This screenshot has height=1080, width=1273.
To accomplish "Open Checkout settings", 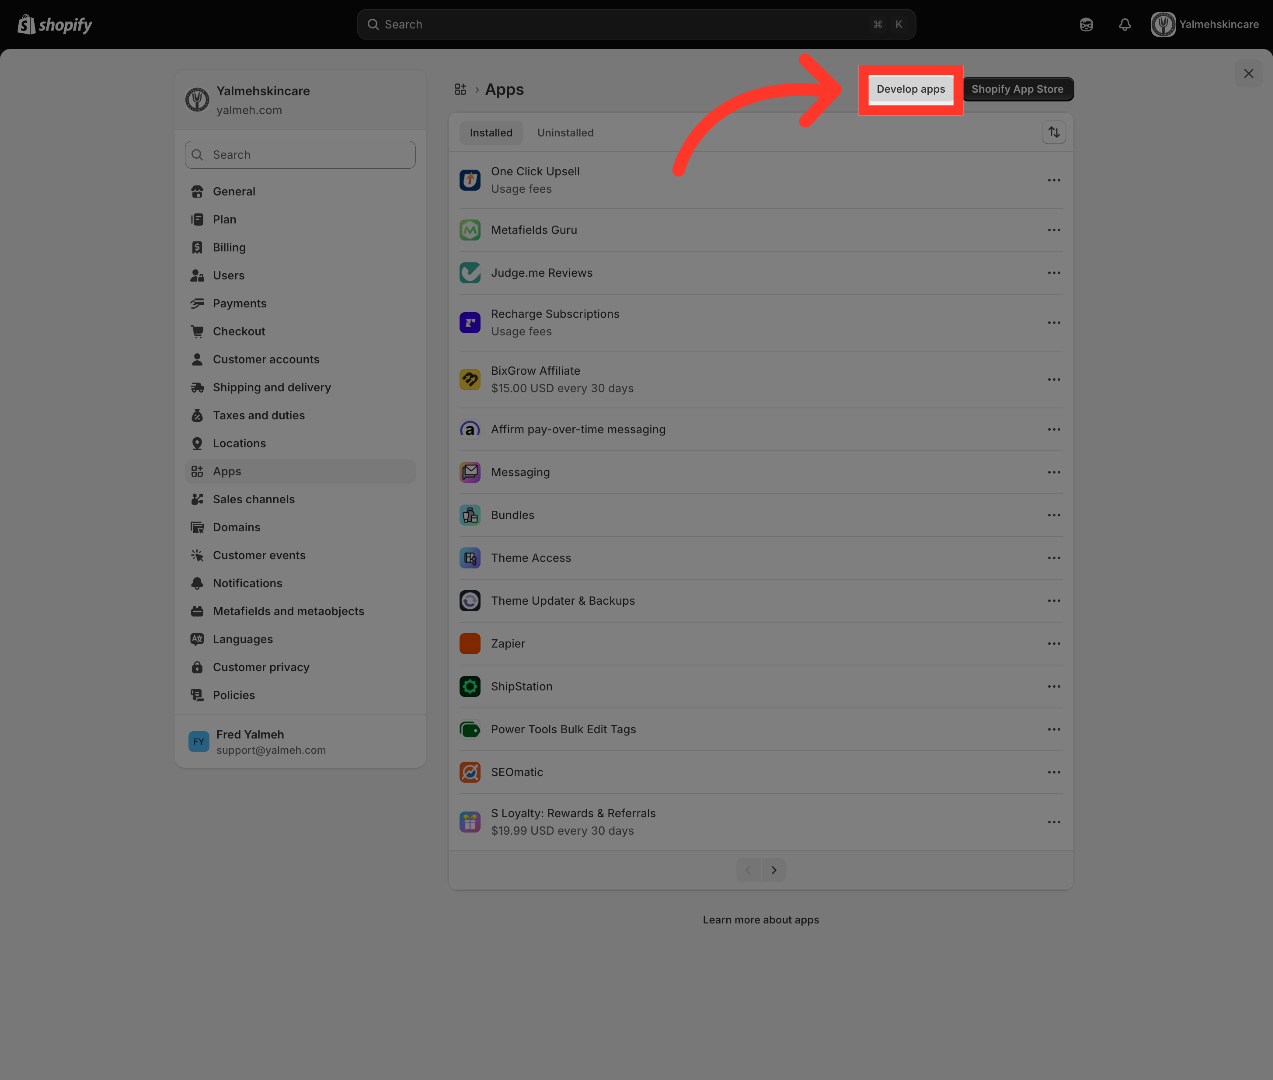I will pyautogui.click(x=300, y=331).
